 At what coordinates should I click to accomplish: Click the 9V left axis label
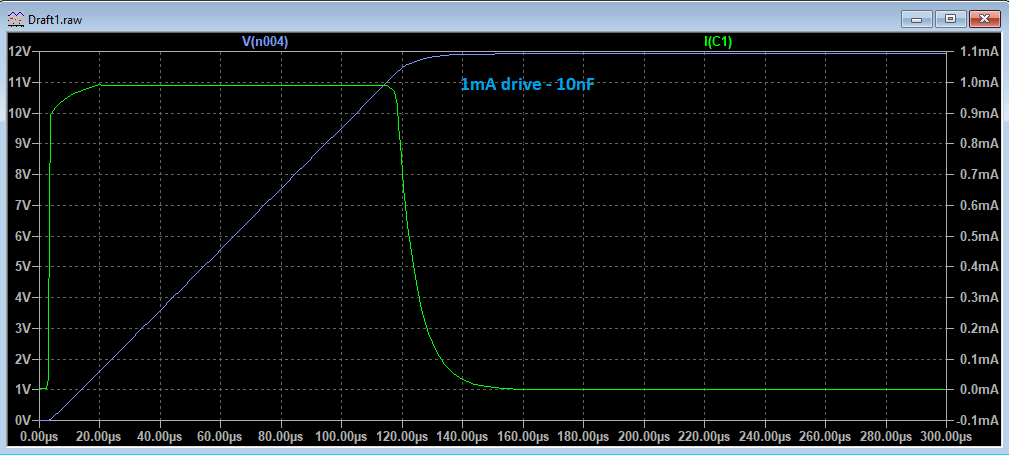point(24,144)
